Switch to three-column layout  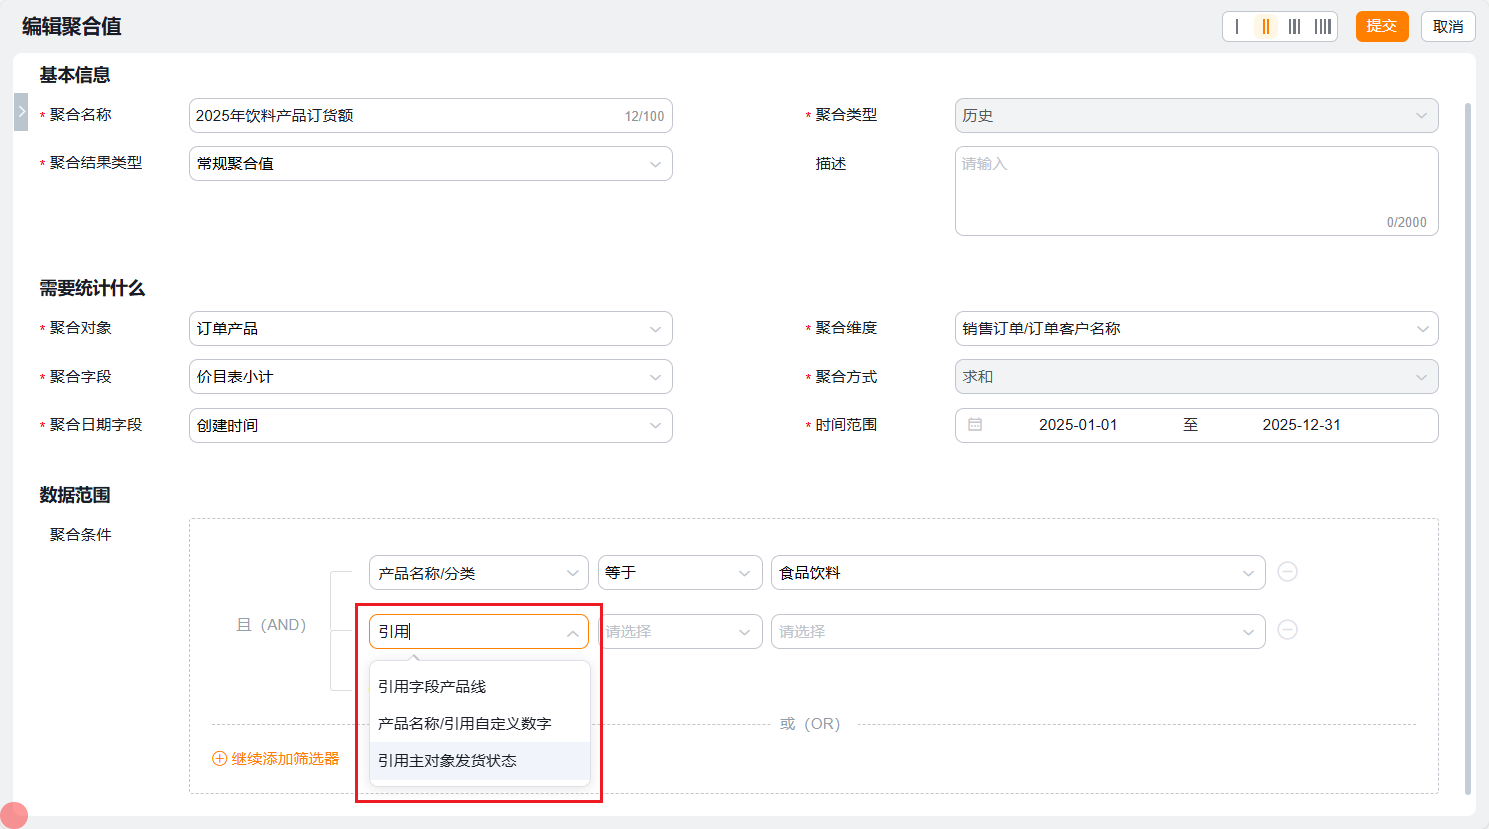(1294, 27)
